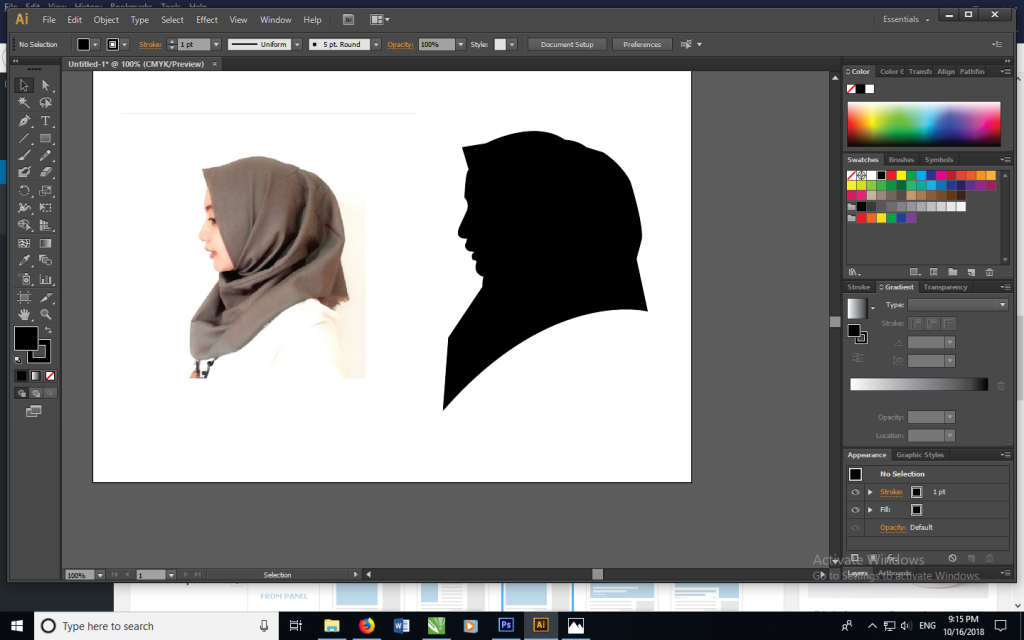Delete swatch using the Swatches trash icon
The width and height of the screenshot is (1024, 640).
(989, 272)
